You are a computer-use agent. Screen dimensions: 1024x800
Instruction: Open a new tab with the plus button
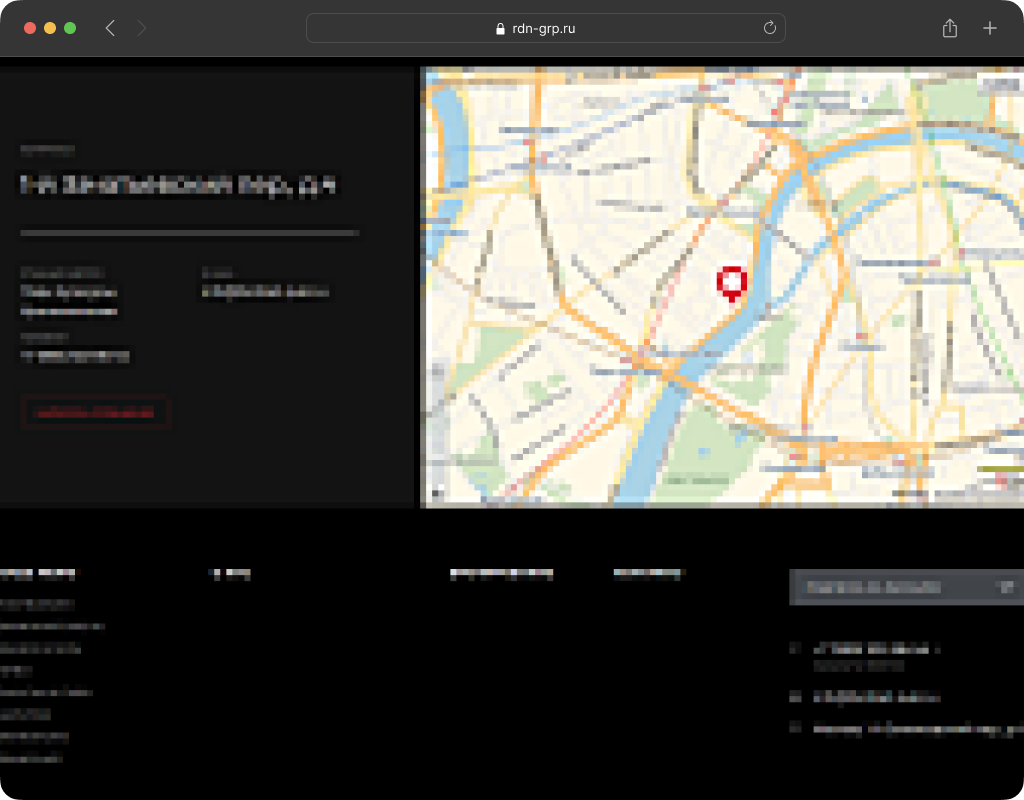989,28
